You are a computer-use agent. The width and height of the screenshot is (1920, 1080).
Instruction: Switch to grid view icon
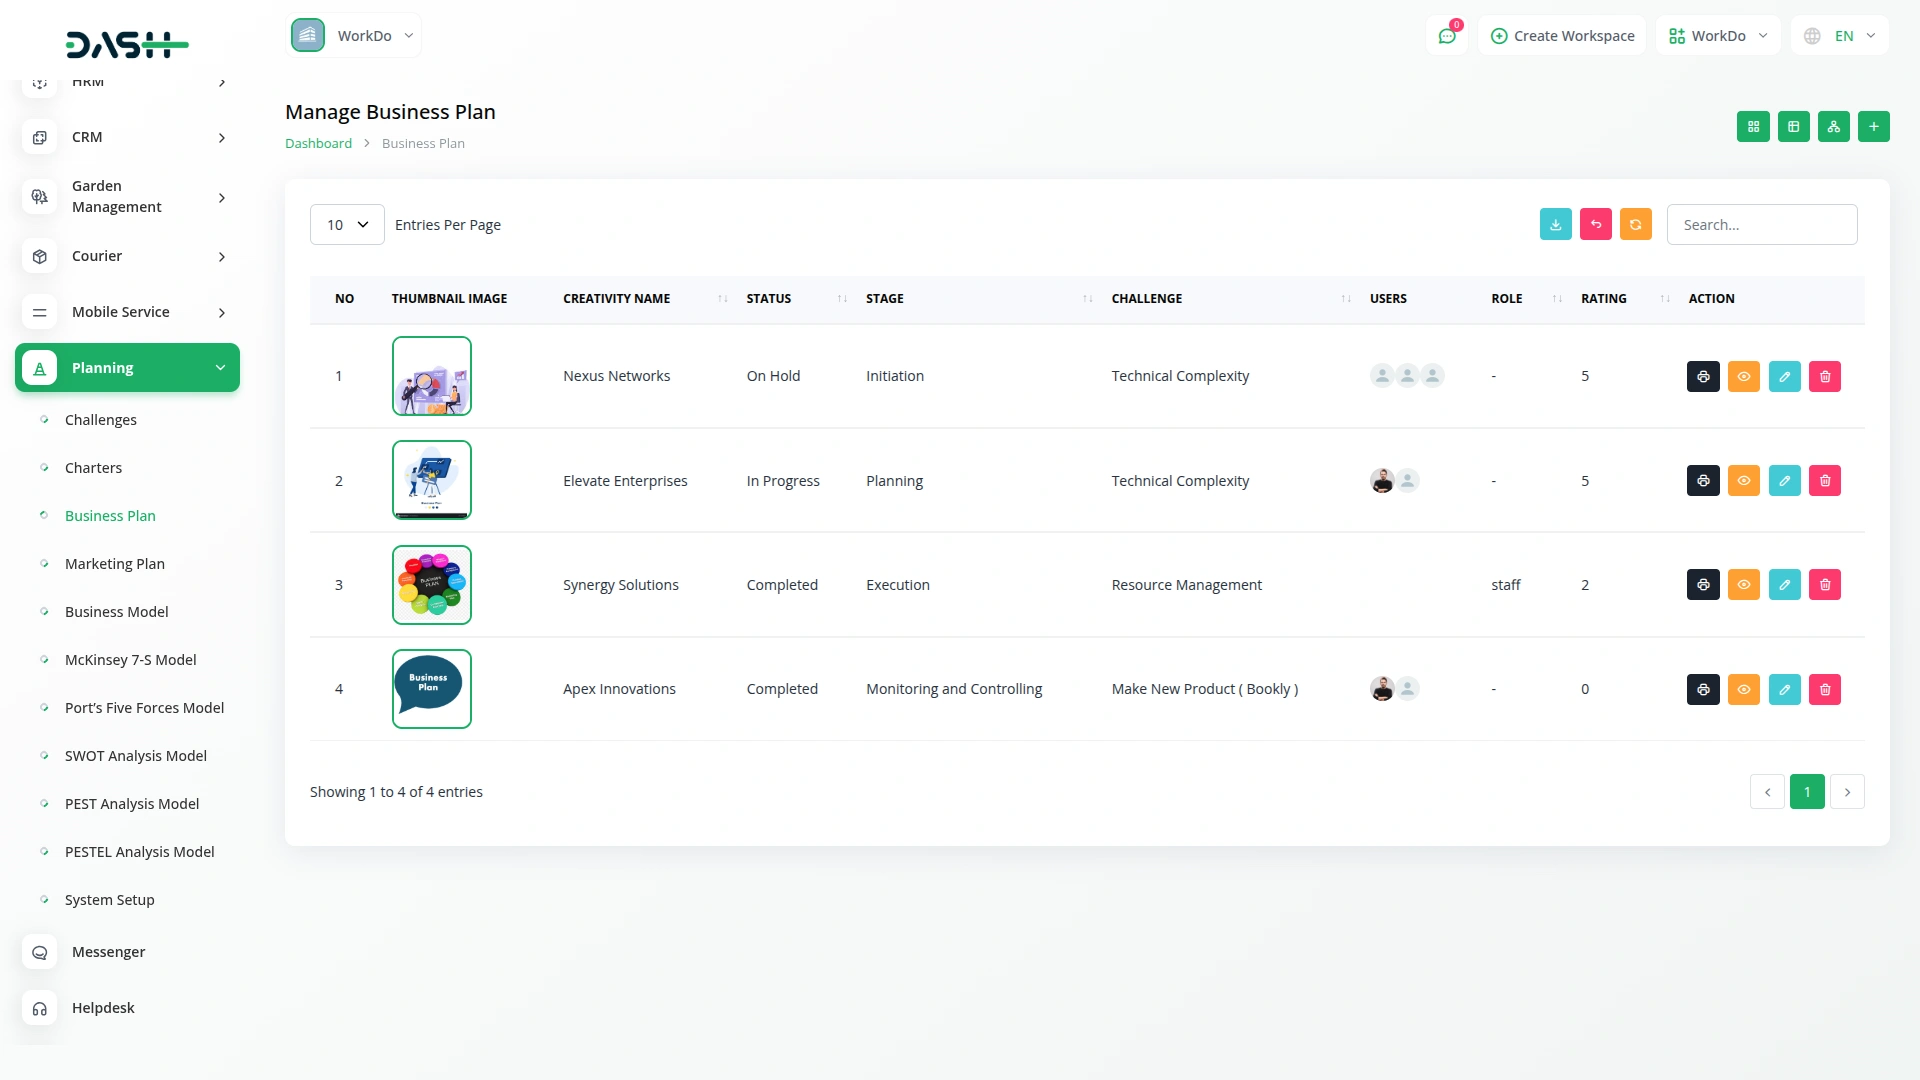[x=1753, y=127]
